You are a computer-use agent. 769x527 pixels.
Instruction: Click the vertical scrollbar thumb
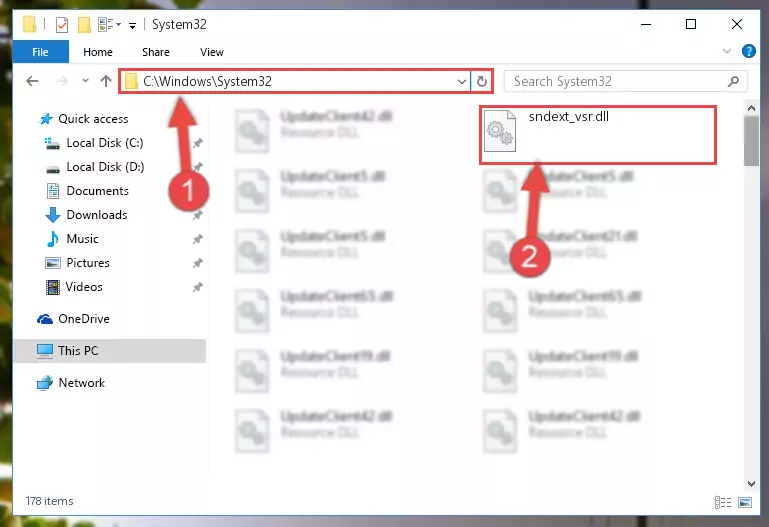click(x=751, y=141)
